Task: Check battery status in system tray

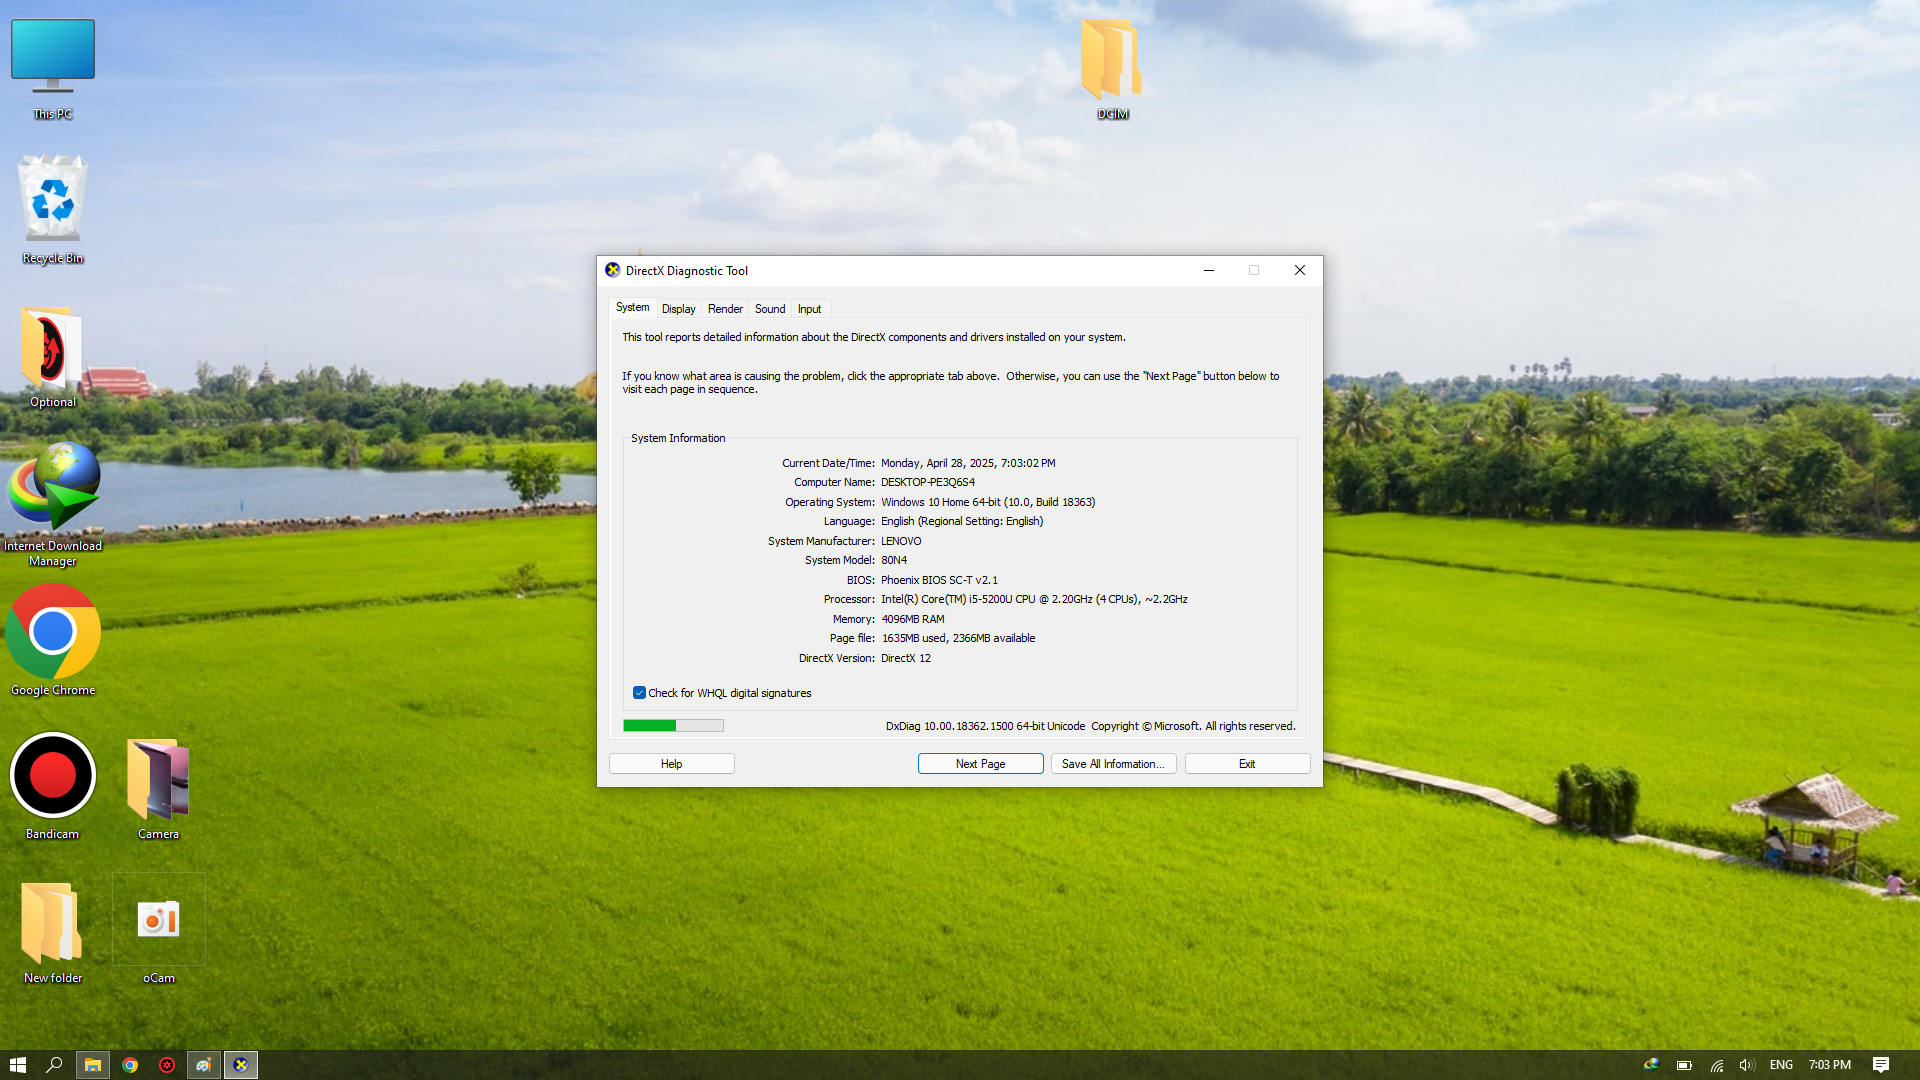Action: coord(1684,1065)
